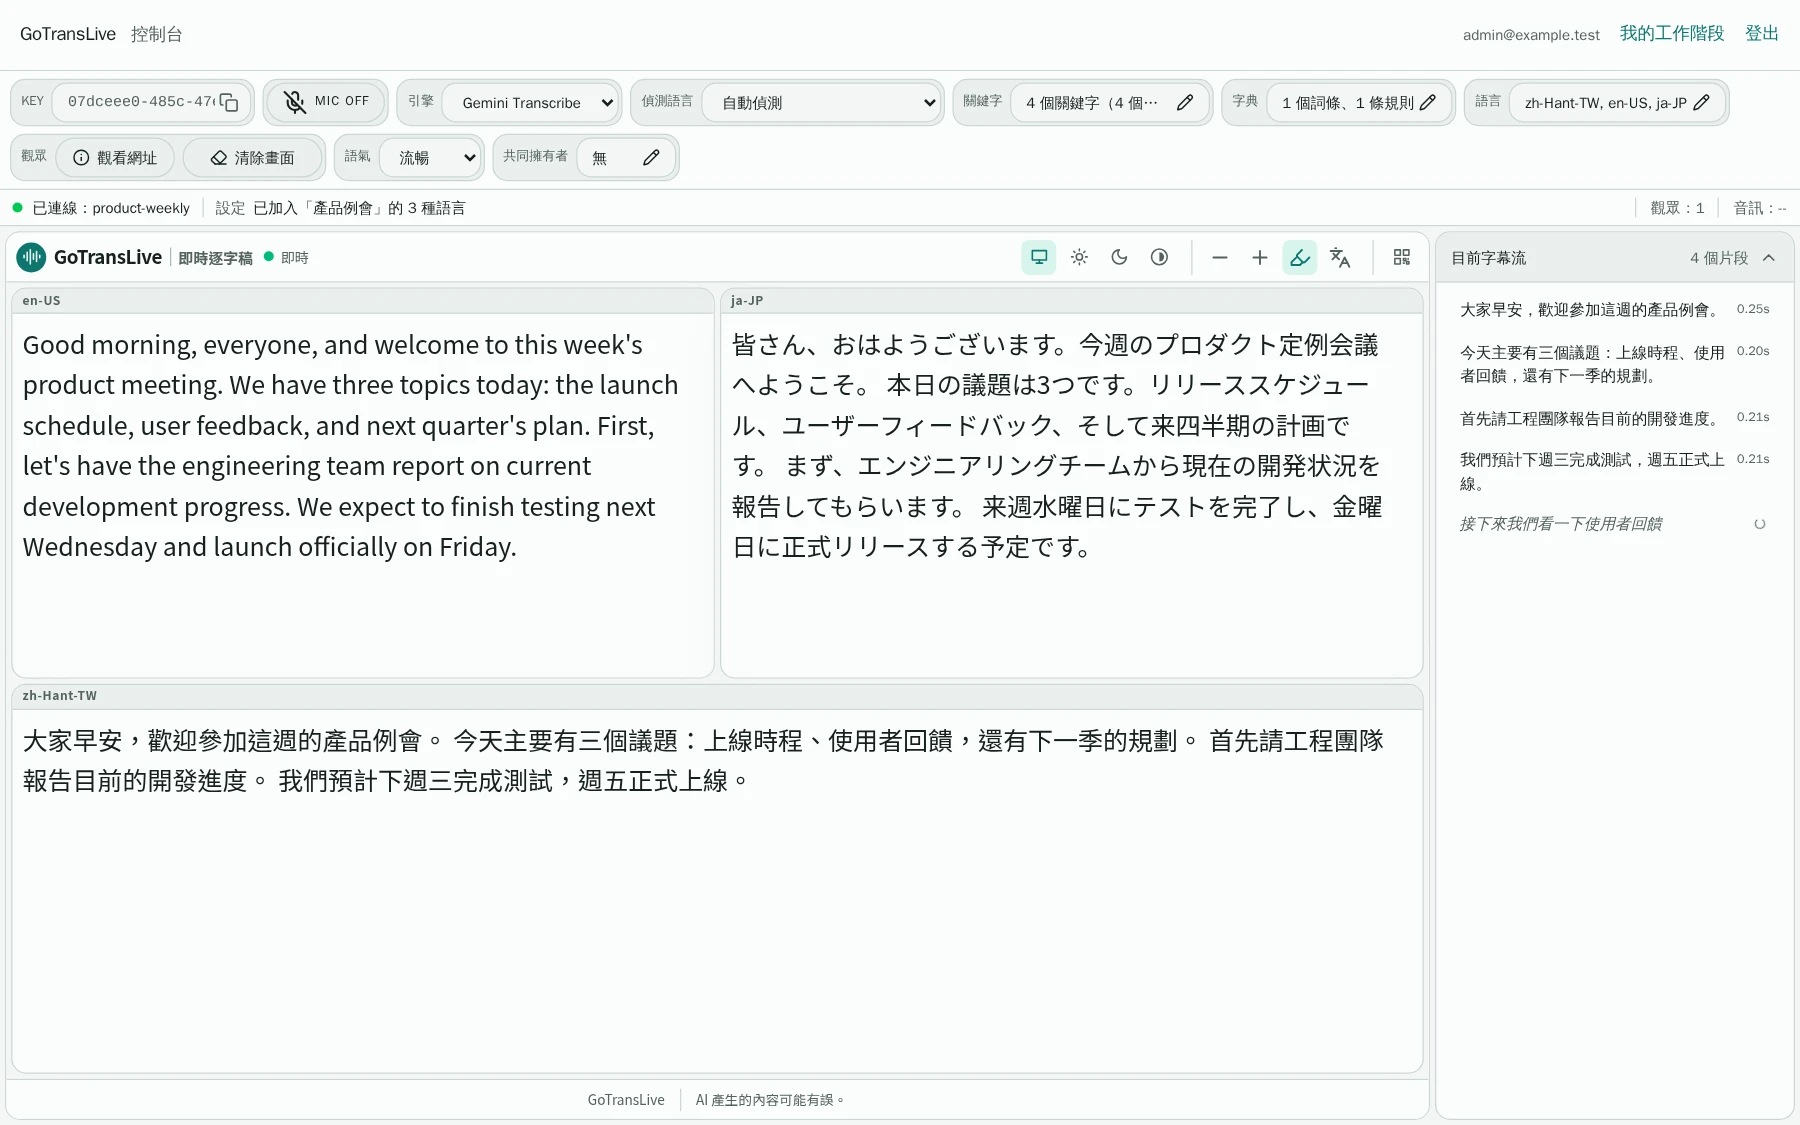1800x1125 pixels.
Task: Click the 清除畫面 clear screen button
Action: [252, 157]
